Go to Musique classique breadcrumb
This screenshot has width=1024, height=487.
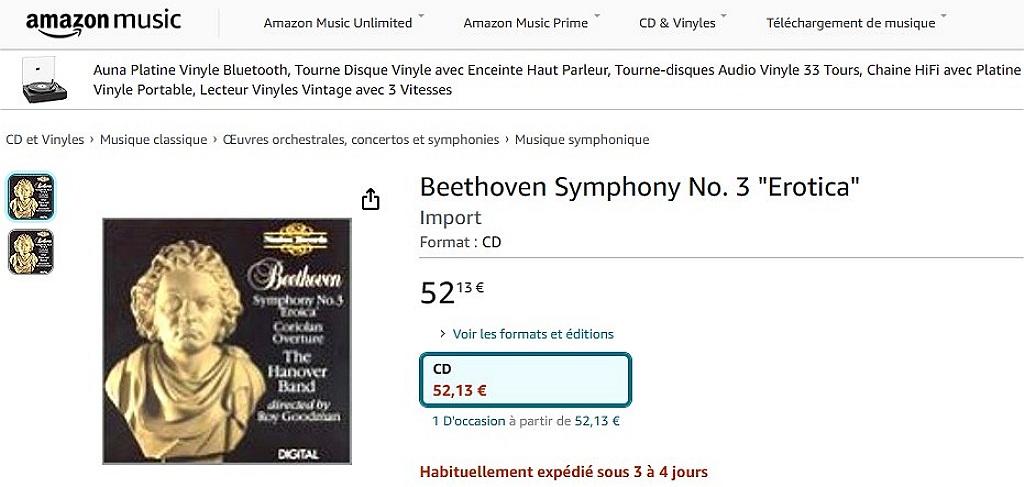click(153, 140)
